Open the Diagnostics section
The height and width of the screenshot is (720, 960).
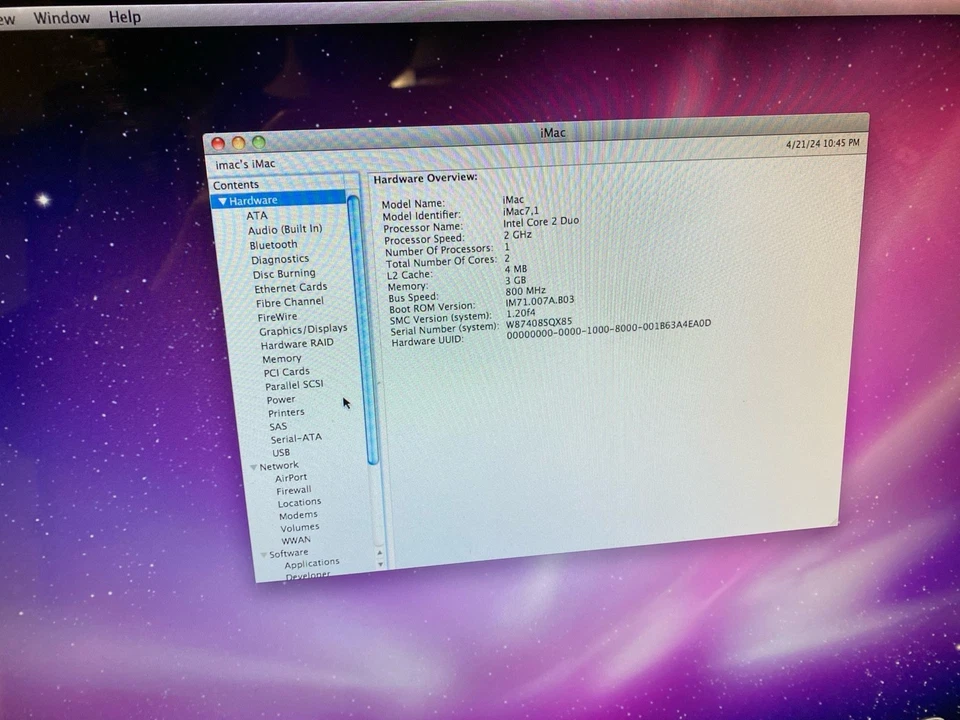(x=280, y=258)
